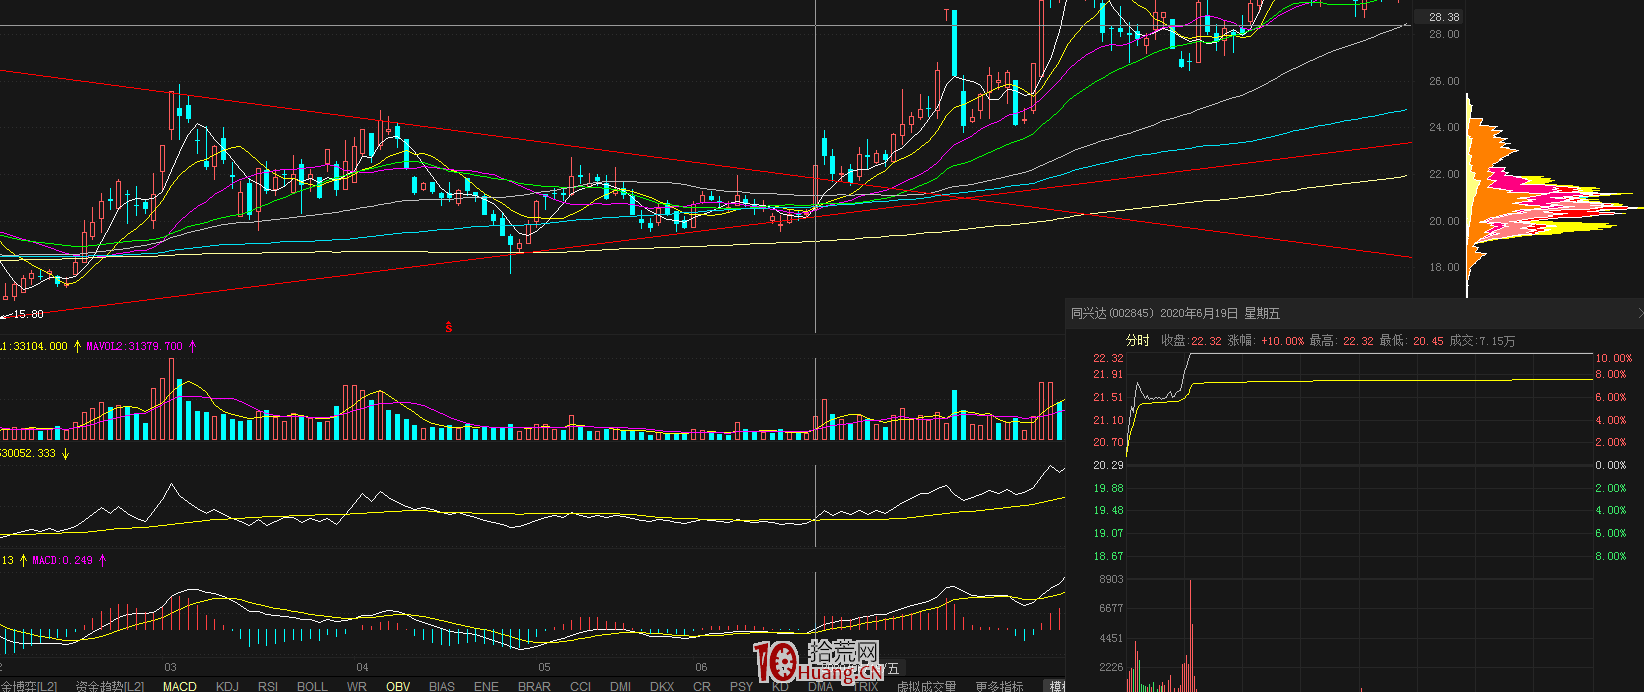Switch to the PSY indicator tab
This screenshot has width=1644, height=692.
click(x=741, y=686)
